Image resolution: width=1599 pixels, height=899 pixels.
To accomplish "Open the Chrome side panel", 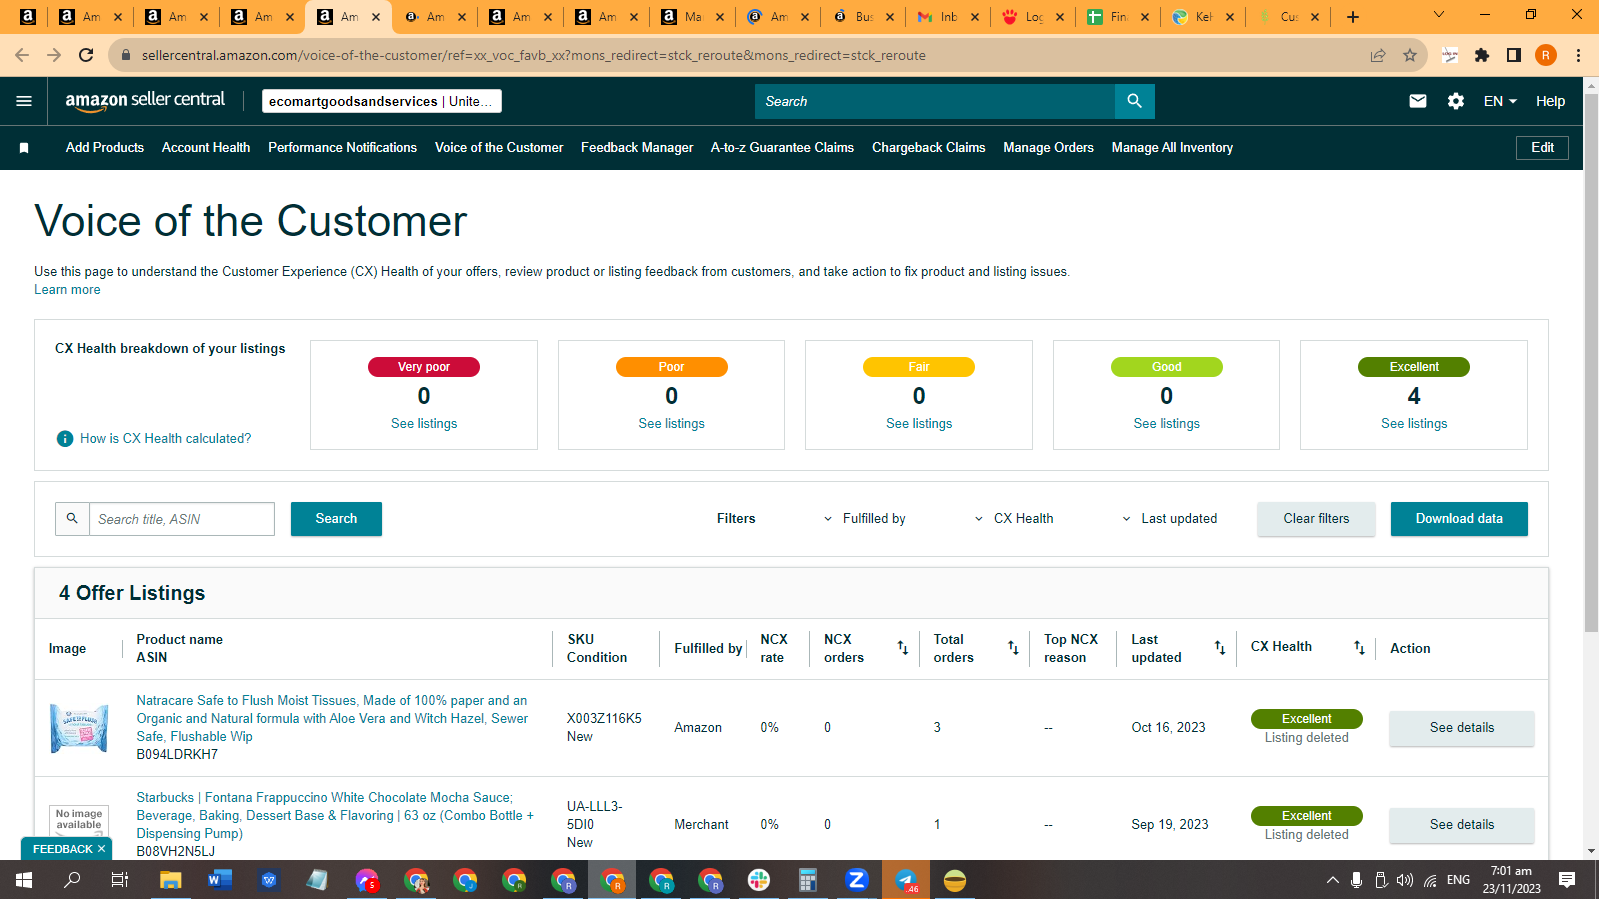I will coord(1514,55).
